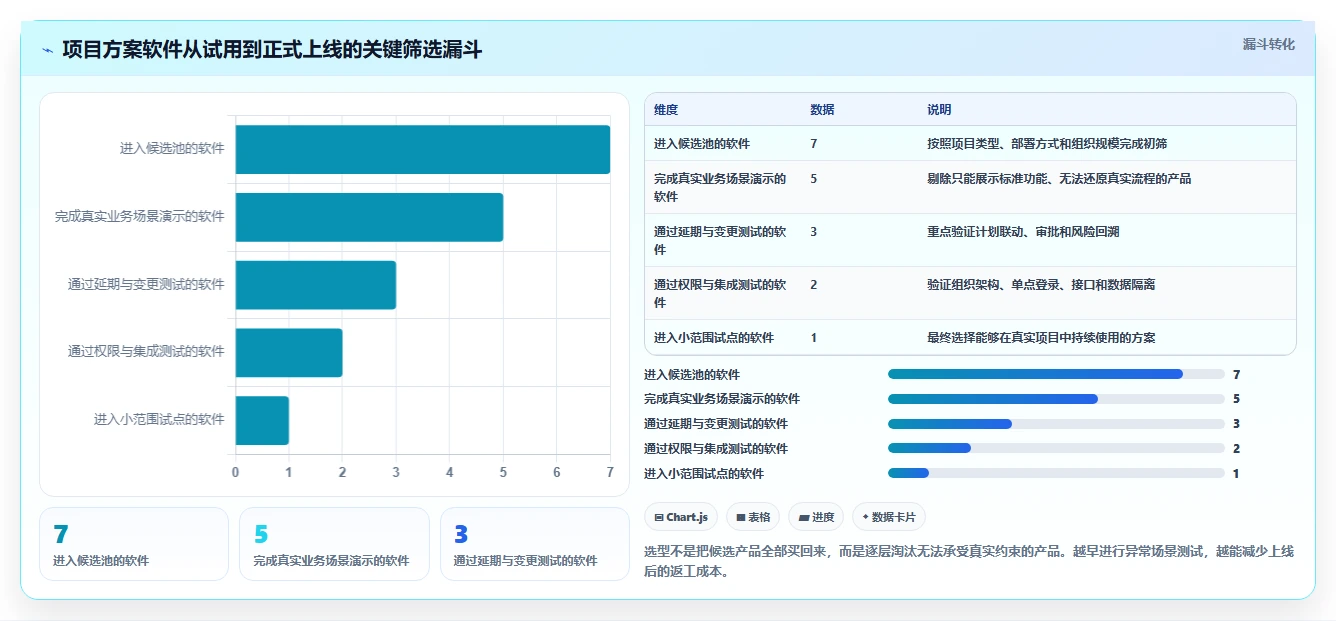Image resolution: width=1336 pixels, height=621 pixels.
Task: Click the 维度 column header
Action: pyautogui.click(x=666, y=110)
